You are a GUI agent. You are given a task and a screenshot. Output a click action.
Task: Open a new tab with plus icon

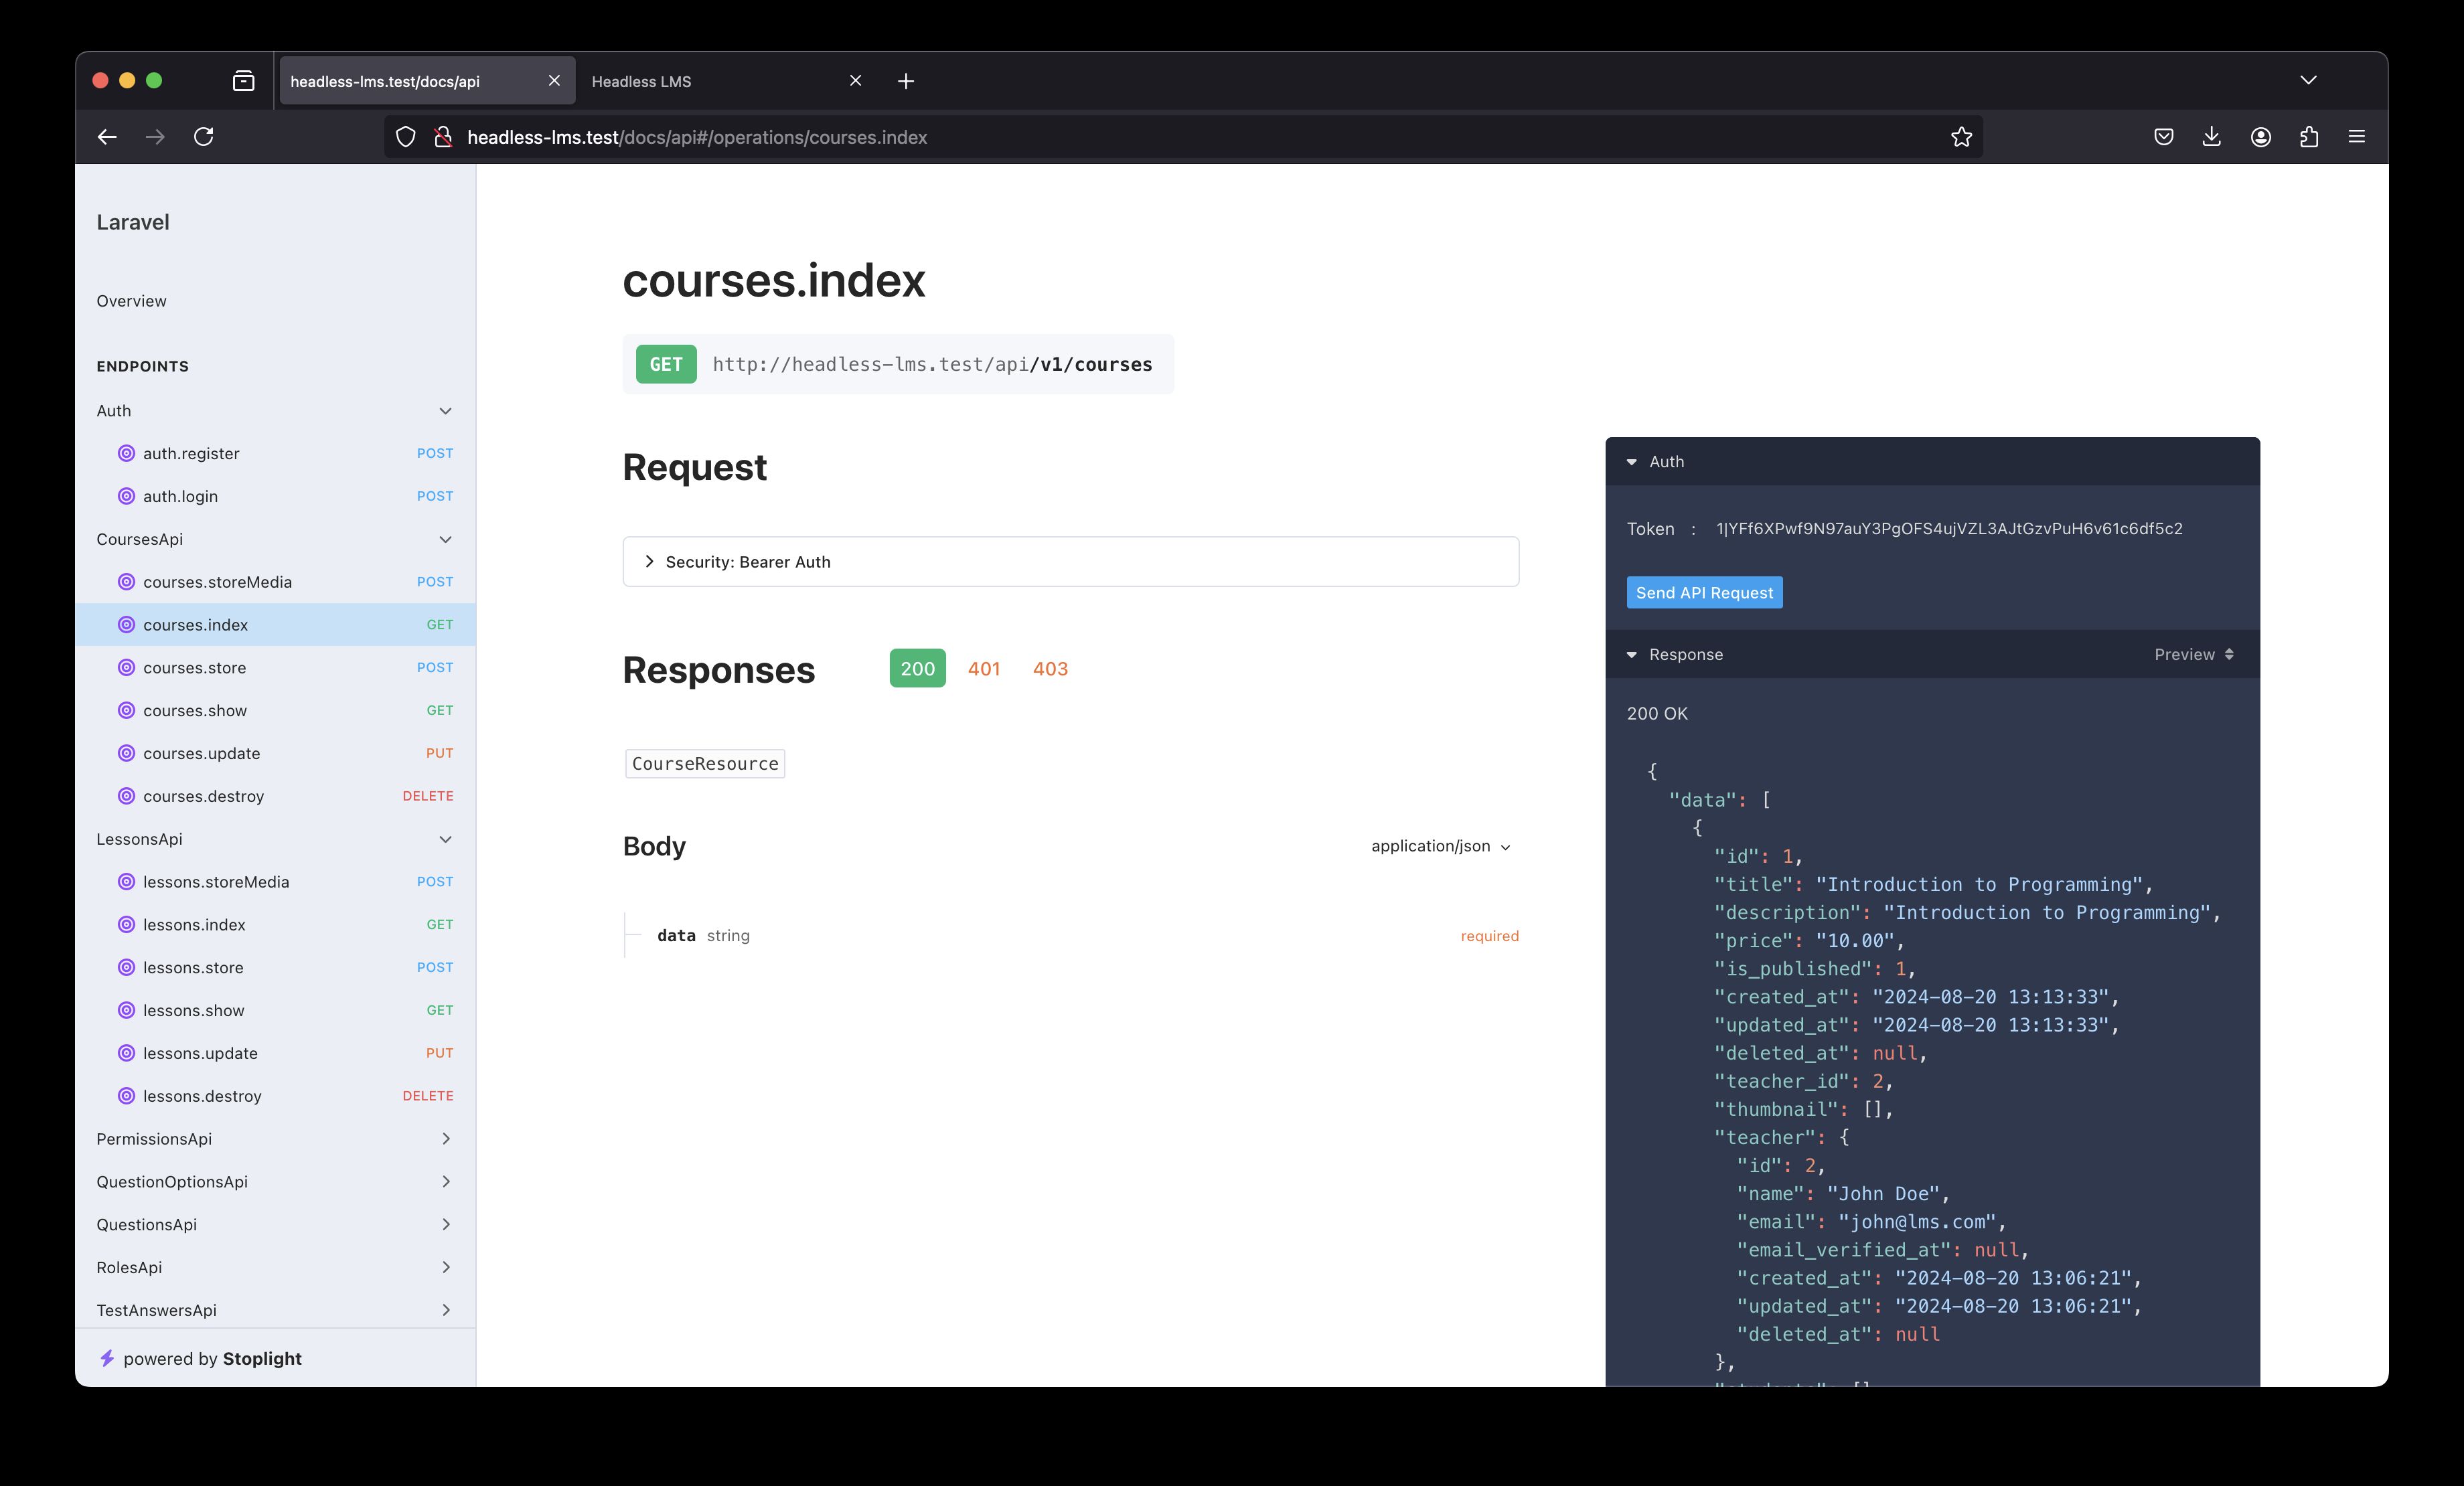(906, 81)
